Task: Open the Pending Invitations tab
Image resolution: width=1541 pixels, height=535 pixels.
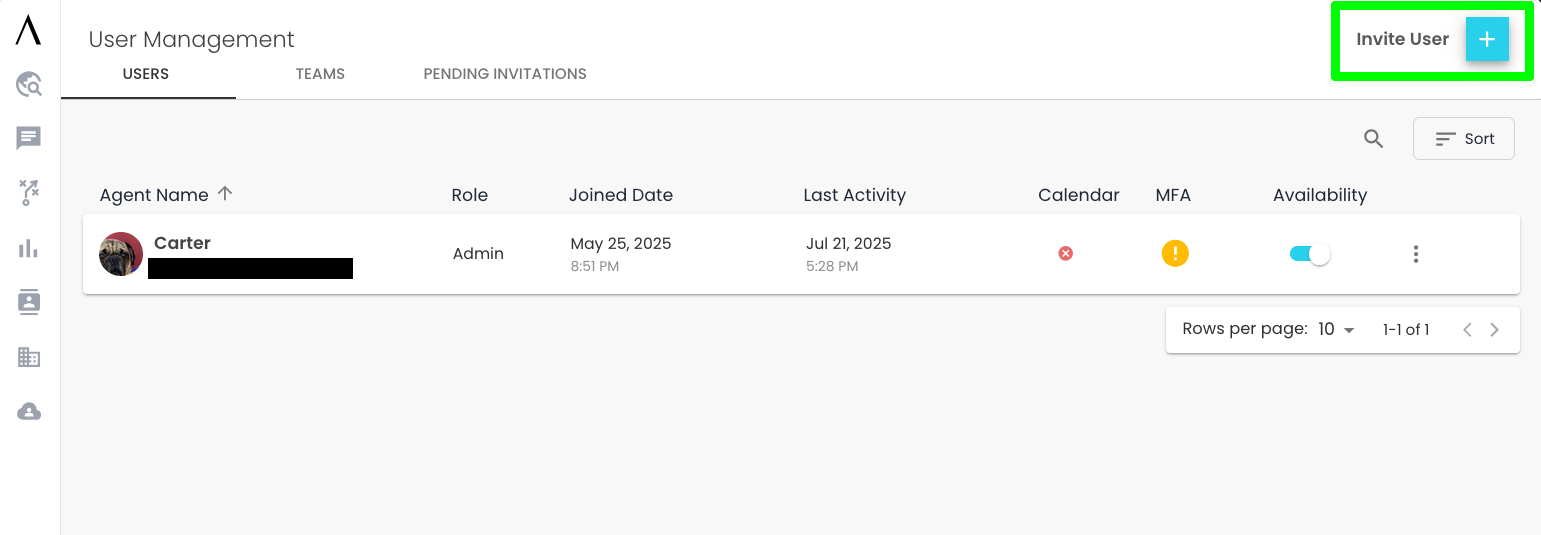Action: click(505, 74)
